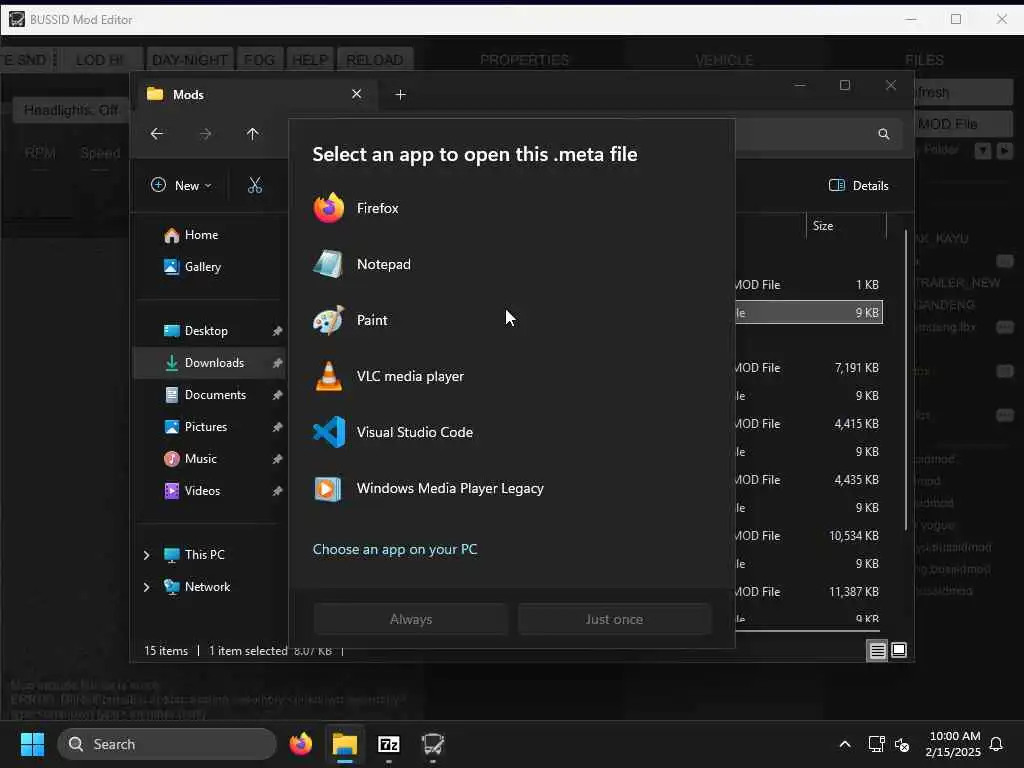Select the 1 KB MOD File row
Image resolution: width=1024 pixels, height=768 pixels.
(x=808, y=285)
